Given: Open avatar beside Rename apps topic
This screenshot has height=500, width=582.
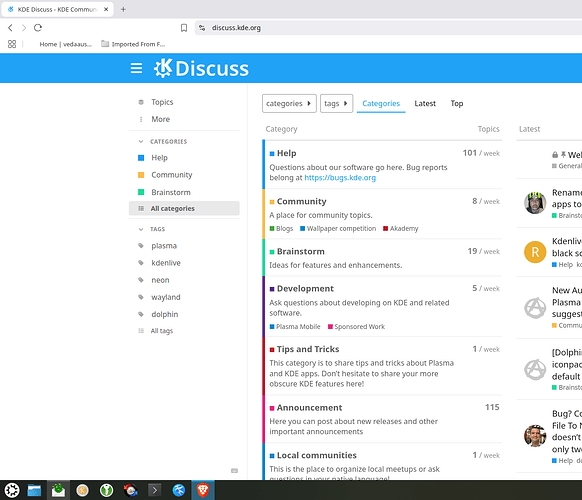Looking at the screenshot, I should pos(535,203).
